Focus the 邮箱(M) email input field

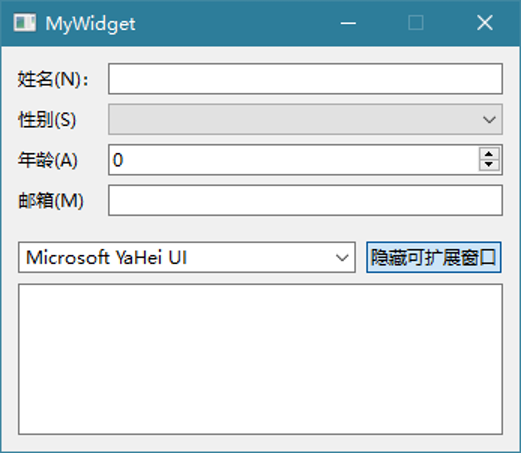tap(305, 200)
